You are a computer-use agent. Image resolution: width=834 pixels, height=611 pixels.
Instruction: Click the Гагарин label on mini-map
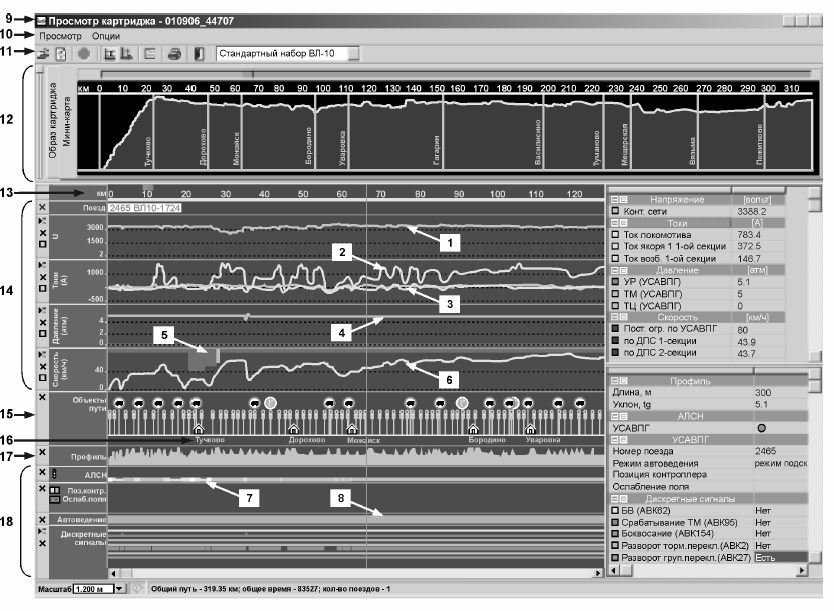click(x=437, y=151)
